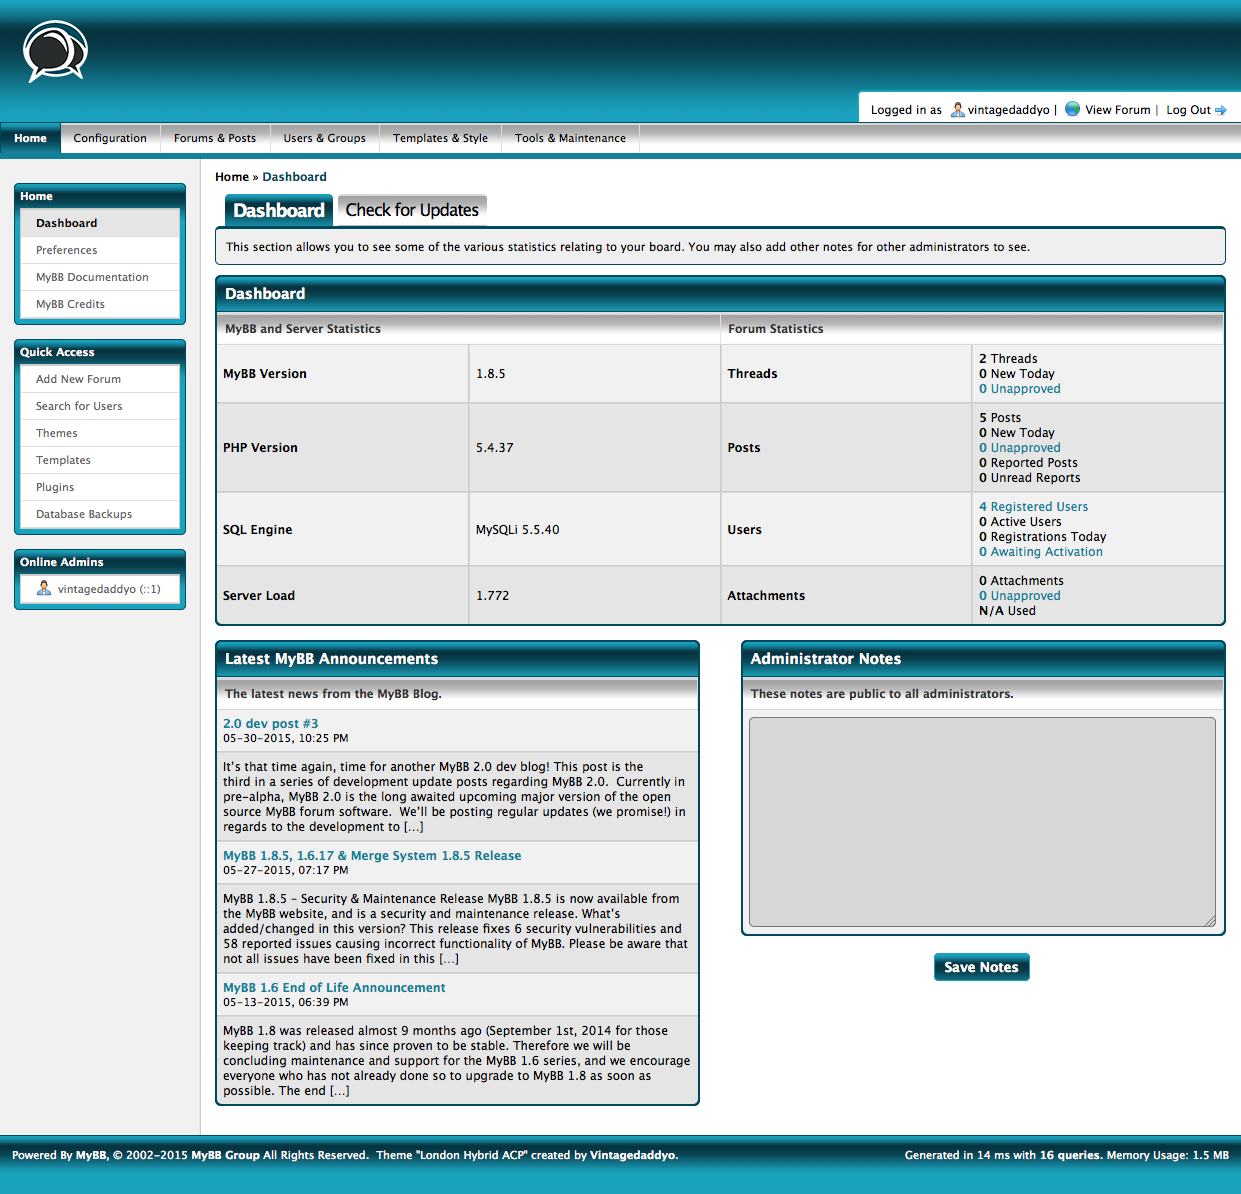View the 4 Registered Users link

[1033, 507]
